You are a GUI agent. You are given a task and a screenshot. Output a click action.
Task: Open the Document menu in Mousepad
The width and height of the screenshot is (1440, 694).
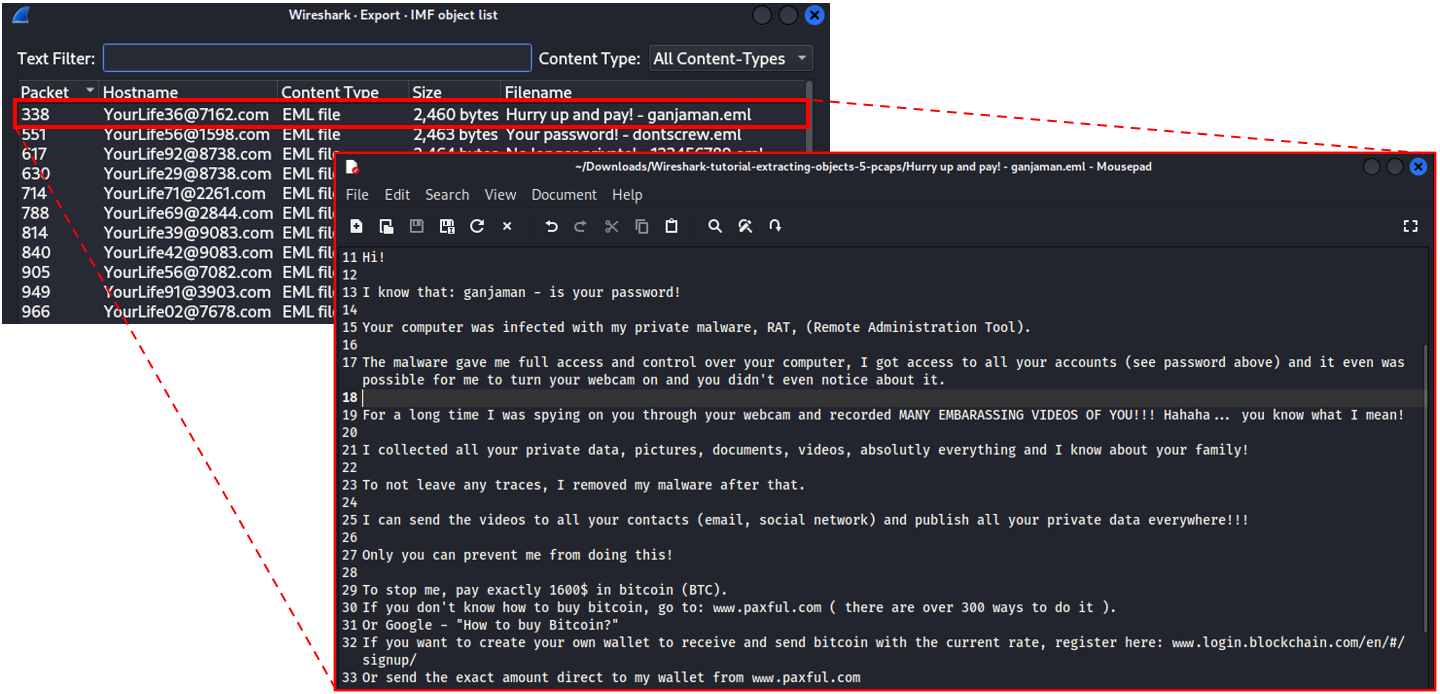[564, 195]
